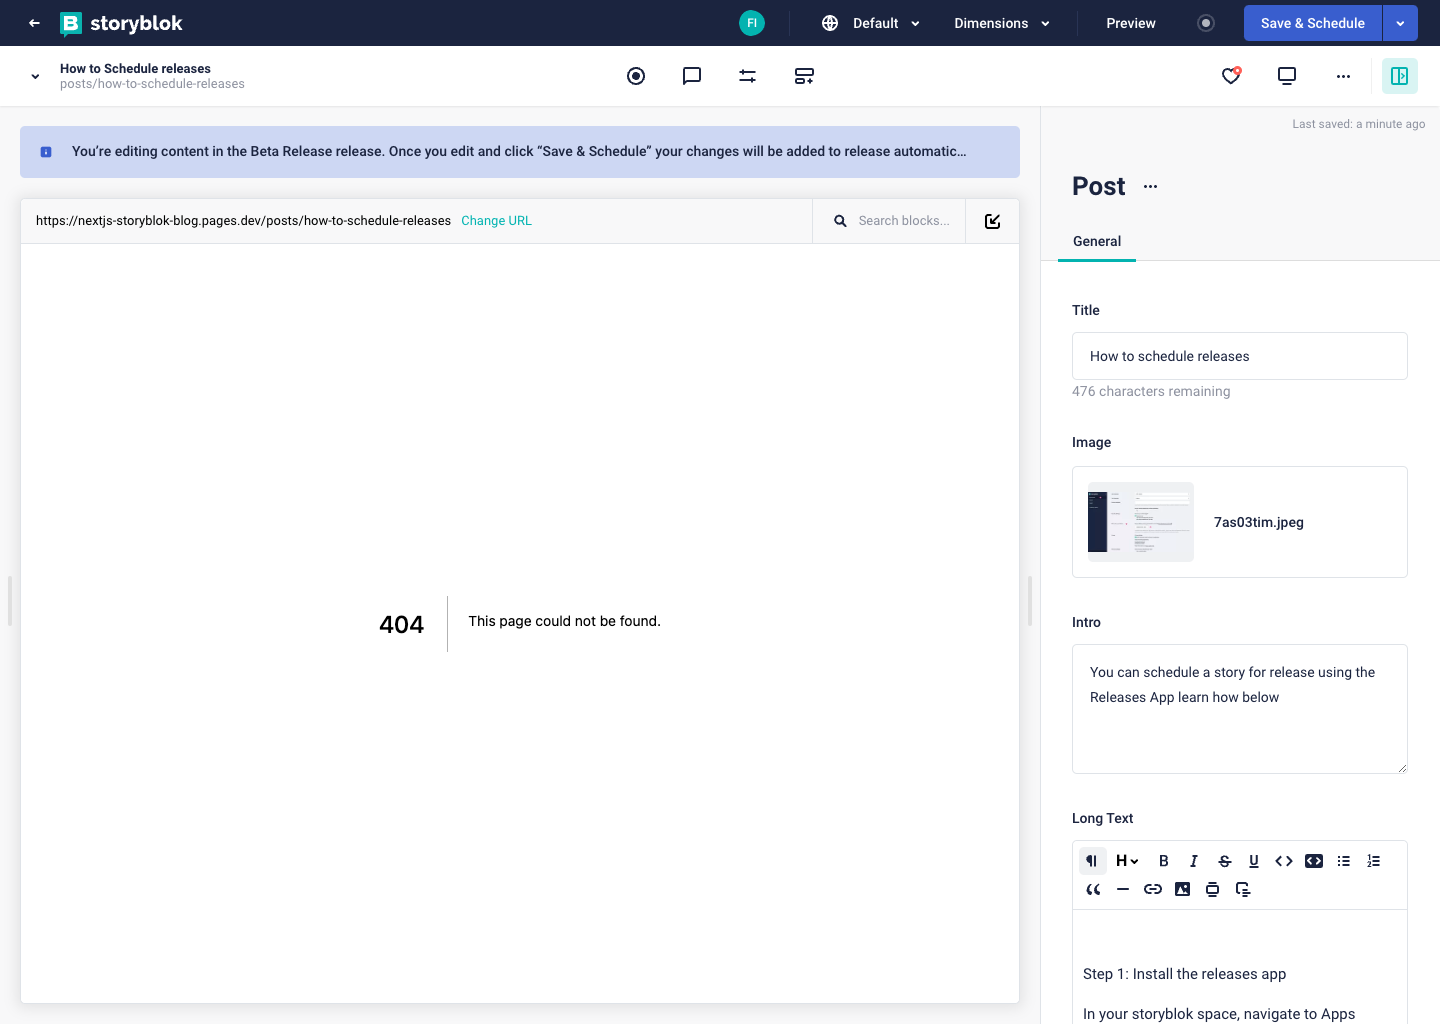Screen dimensions: 1440x1024
Task: Open the FI user avatar
Action: [x=752, y=23]
